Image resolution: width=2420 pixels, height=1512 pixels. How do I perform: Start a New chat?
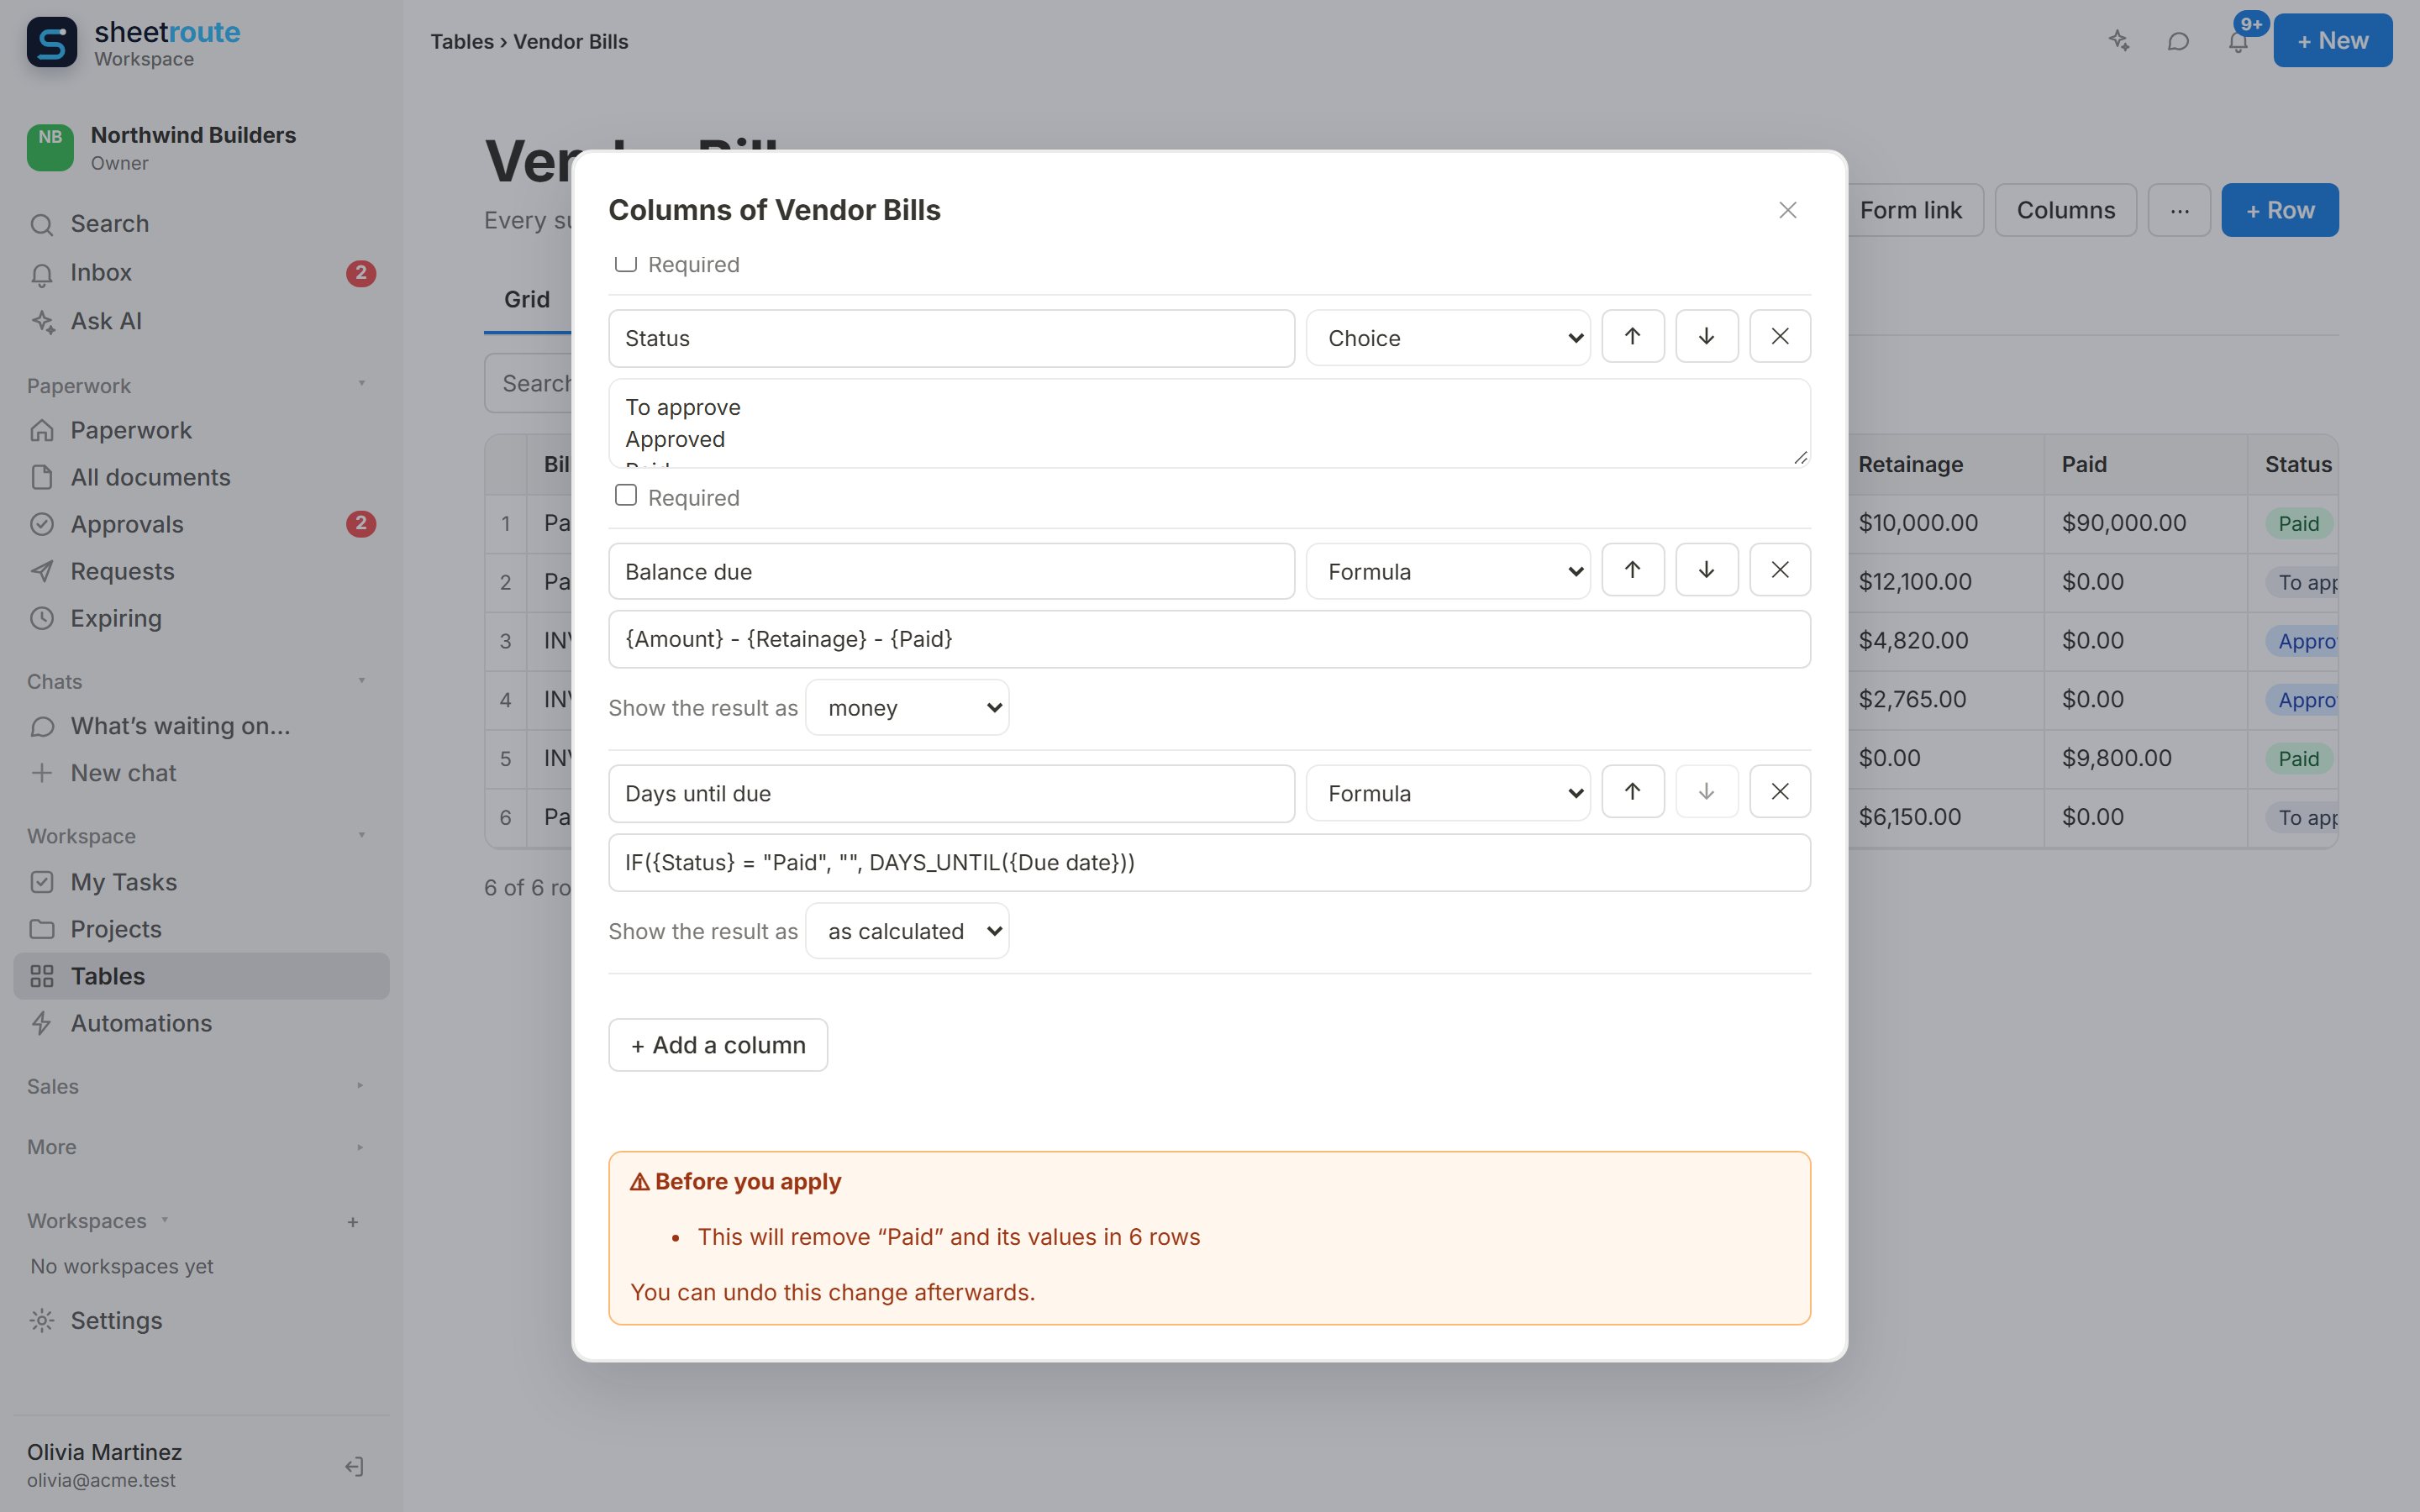pyautogui.click(x=201, y=773)
